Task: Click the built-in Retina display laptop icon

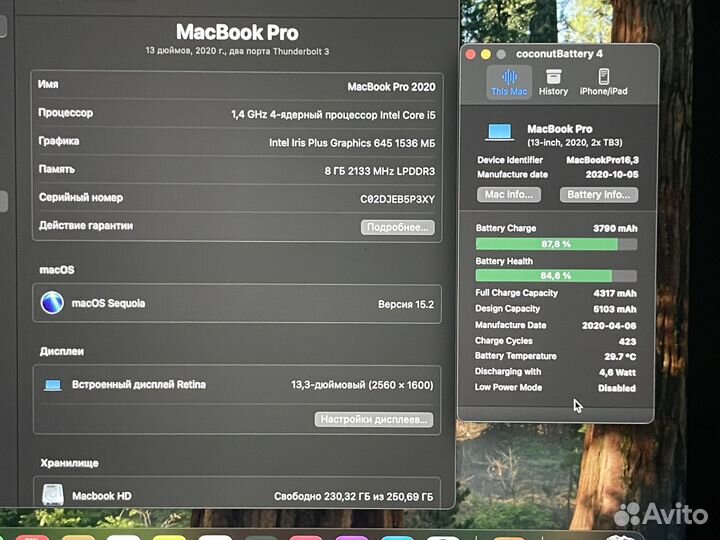Action: (x=53, y=385)
